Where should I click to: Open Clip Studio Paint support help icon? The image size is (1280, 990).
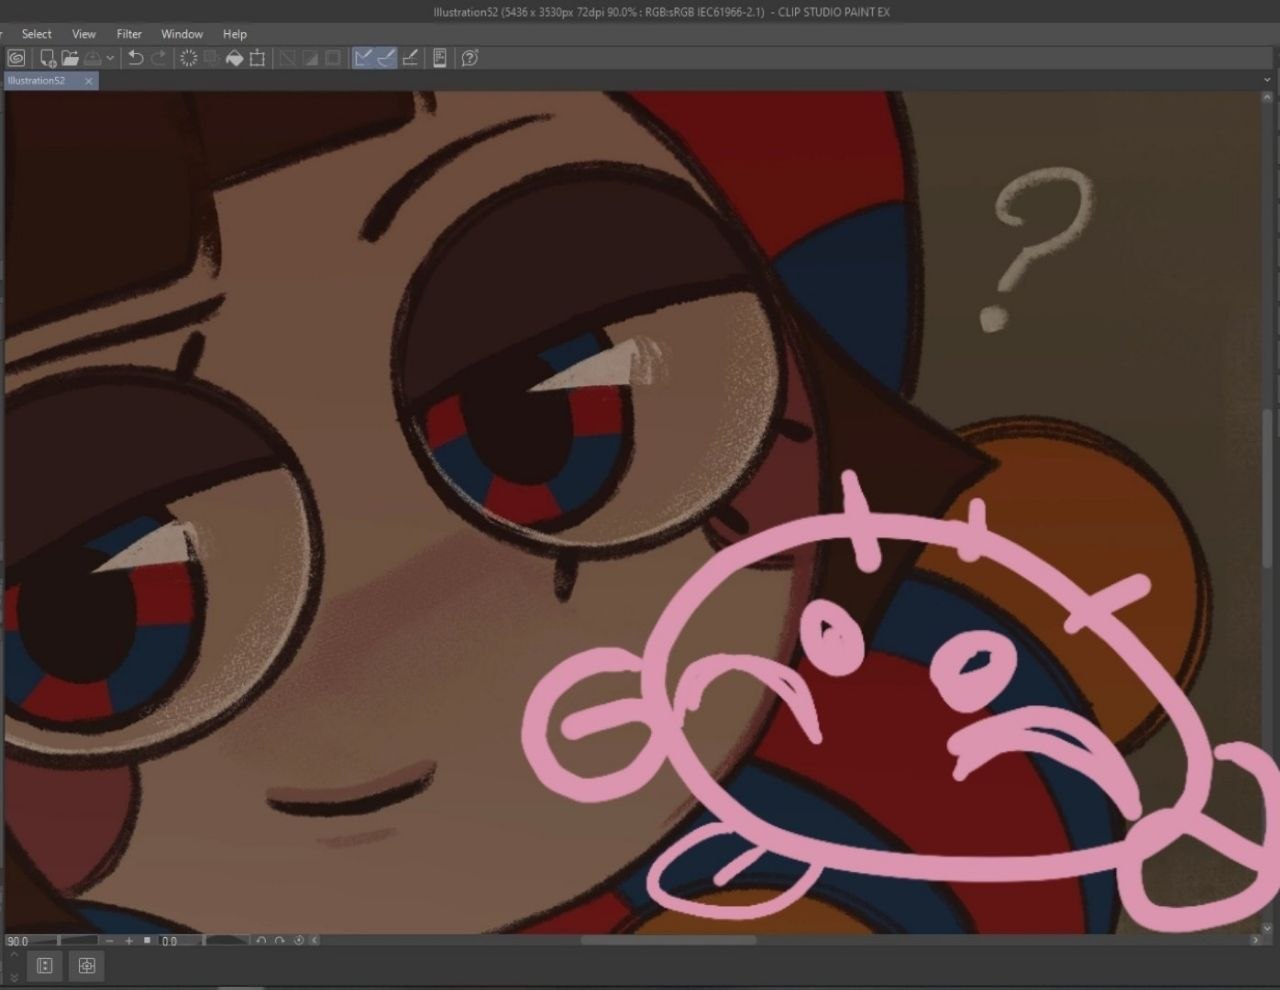(x=469, y=58)
